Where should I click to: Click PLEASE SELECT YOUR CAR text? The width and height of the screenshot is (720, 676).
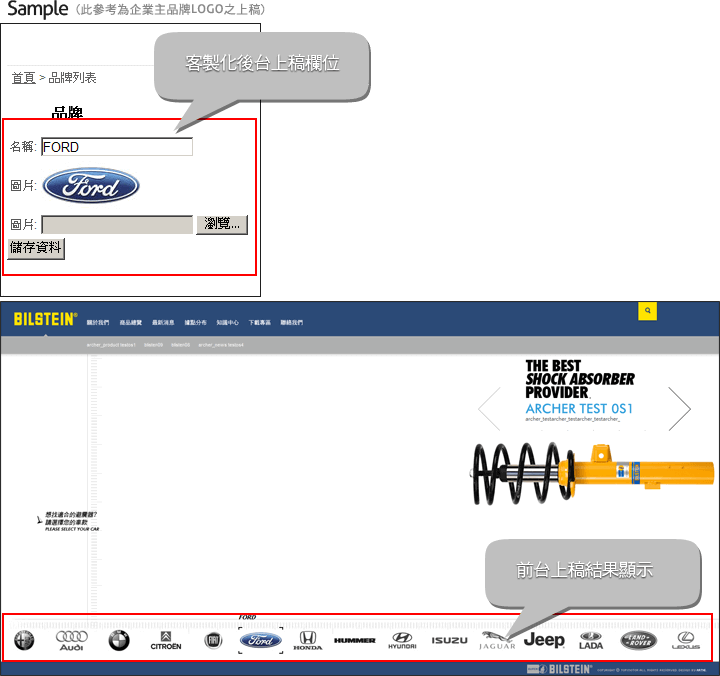[x=72, y=529]
